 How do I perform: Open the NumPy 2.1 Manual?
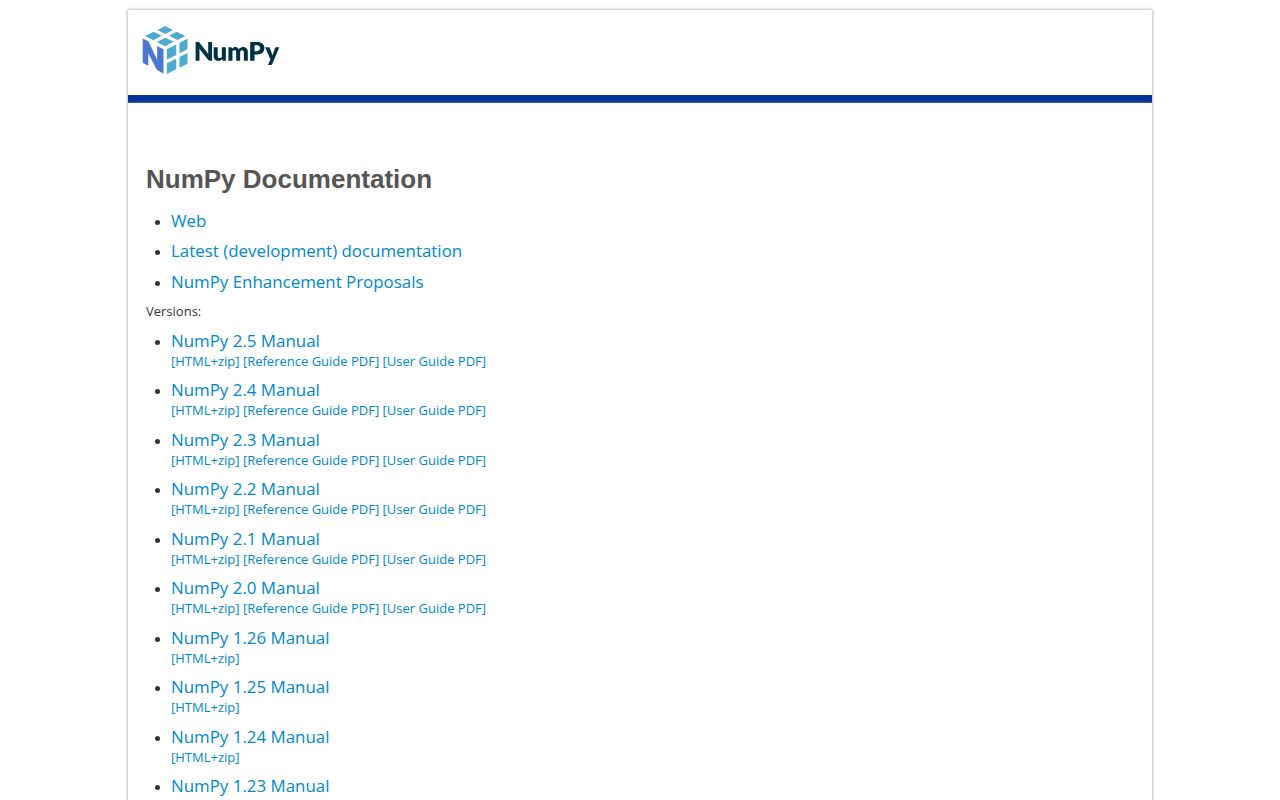pos(245,539)
